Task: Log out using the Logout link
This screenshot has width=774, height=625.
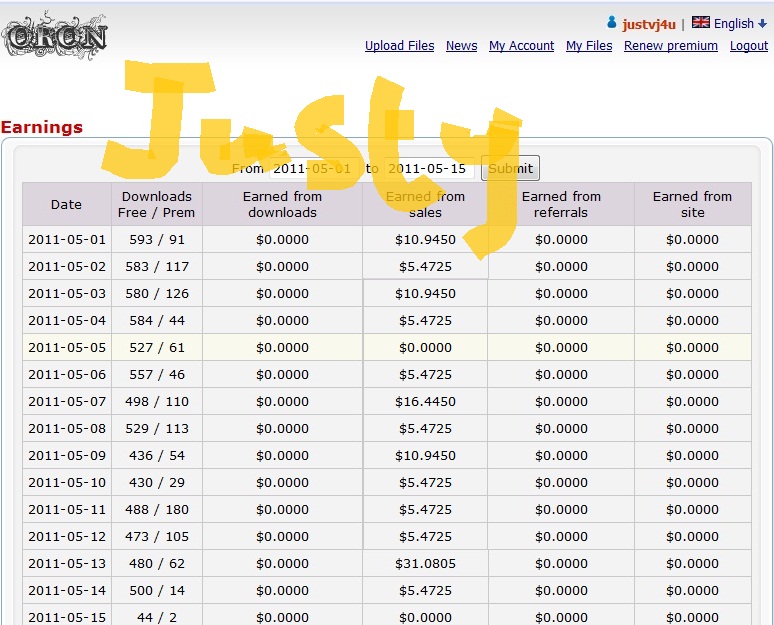Action: pos(749,46)
